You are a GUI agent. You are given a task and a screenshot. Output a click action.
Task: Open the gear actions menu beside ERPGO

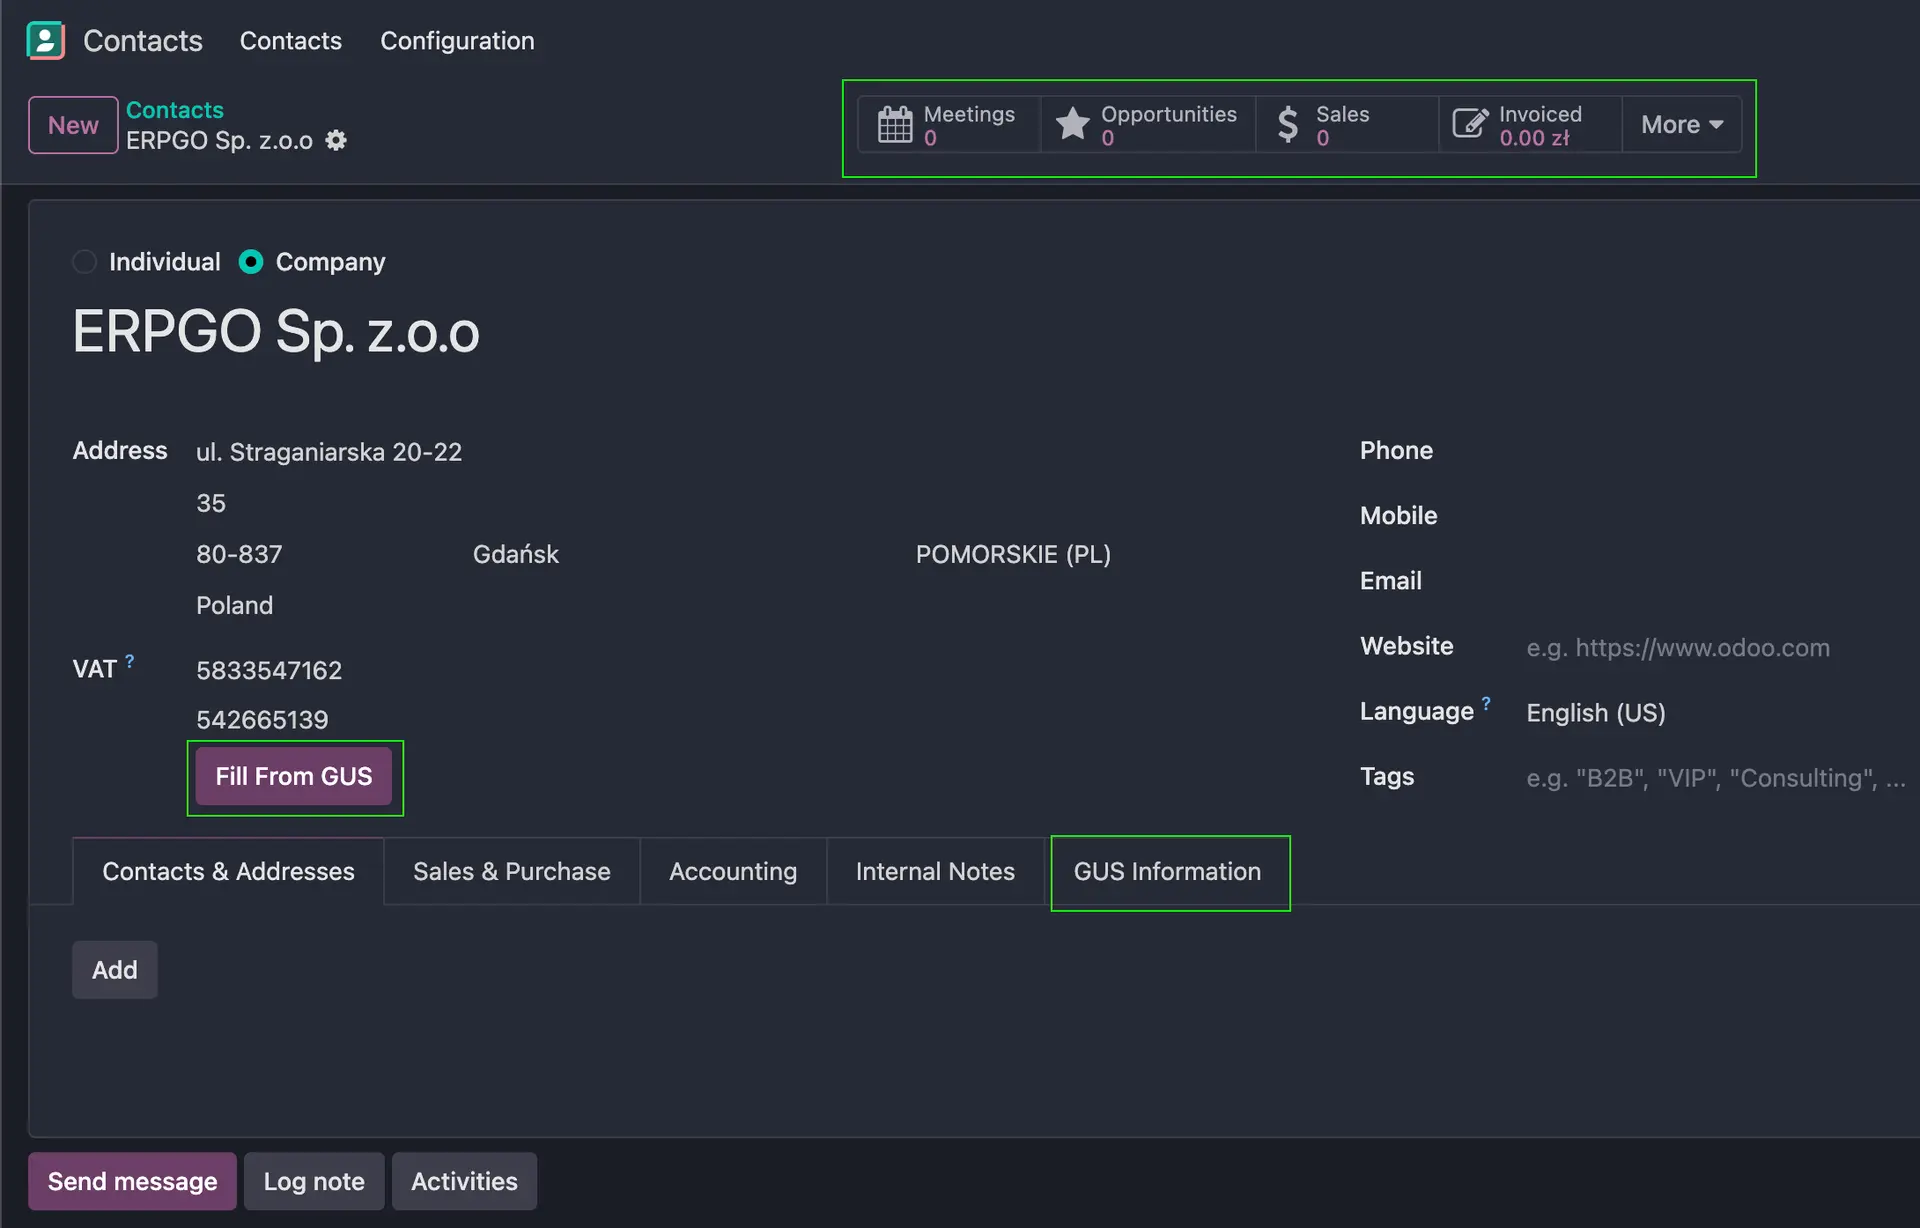[336, 140]
